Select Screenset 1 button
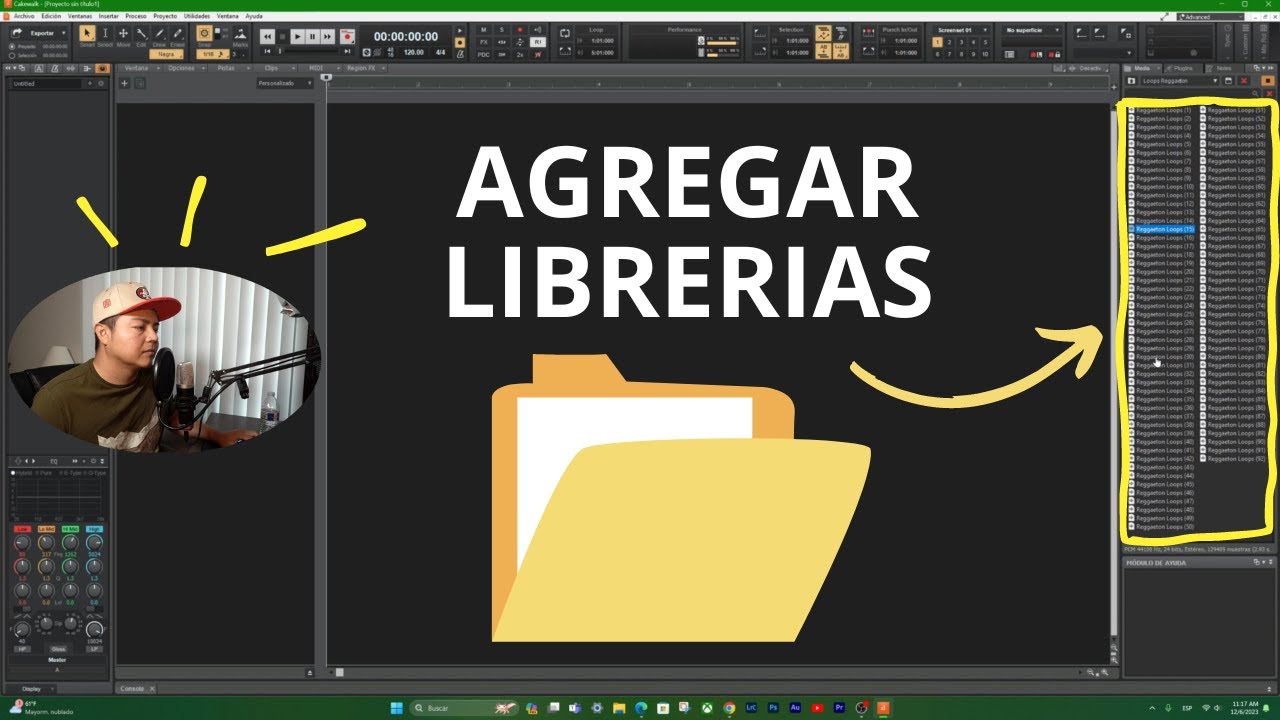Image resolution: width=1280 pixels, height=720 pixels. click(938, 42)
